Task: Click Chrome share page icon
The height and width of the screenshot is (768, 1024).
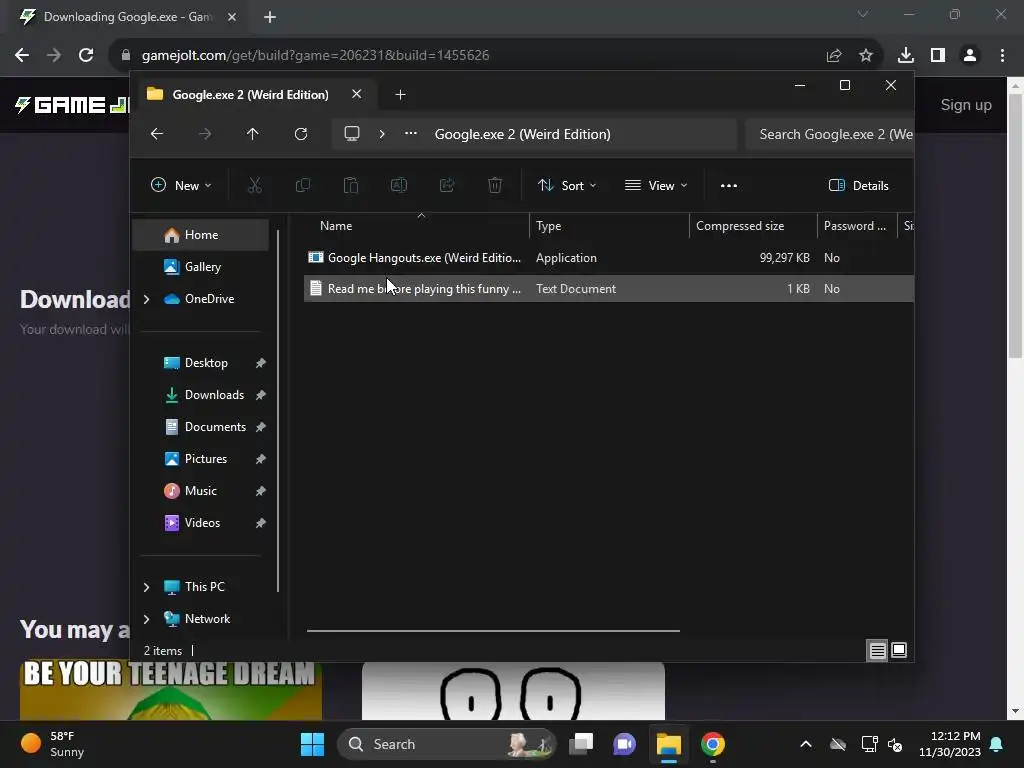Action: 834,56
